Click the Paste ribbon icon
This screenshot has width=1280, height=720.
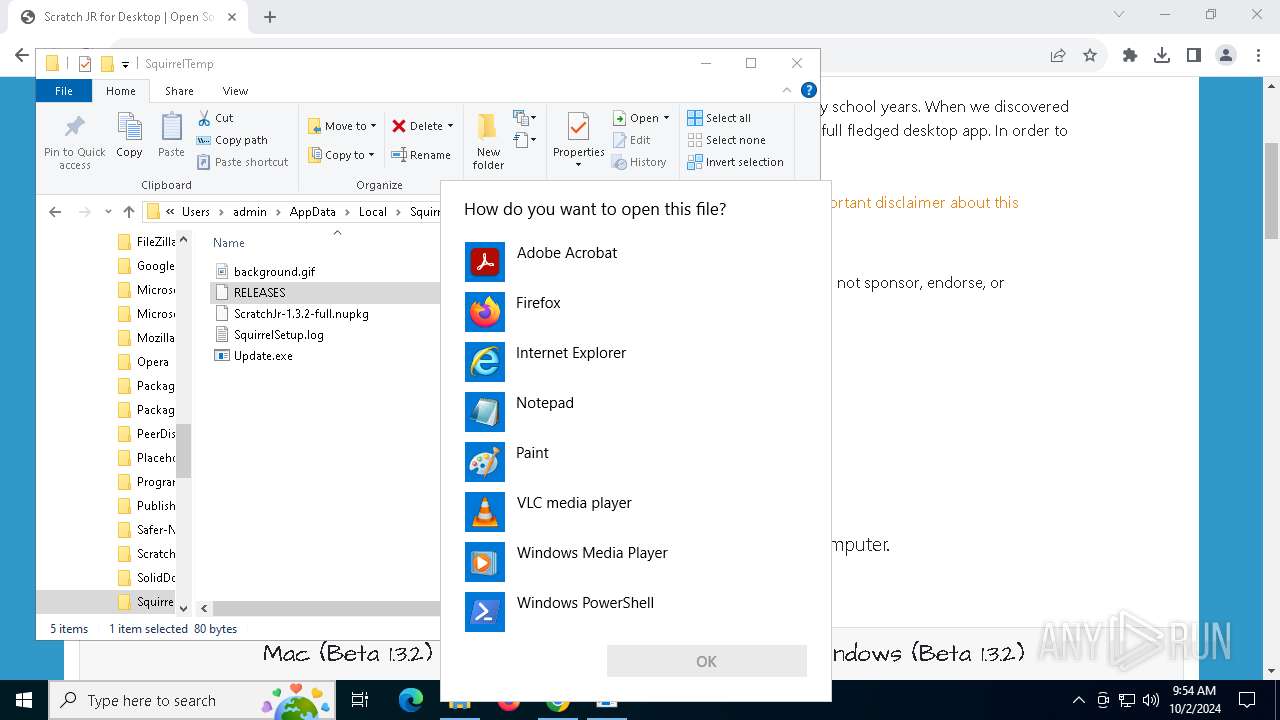click(171, 135)
